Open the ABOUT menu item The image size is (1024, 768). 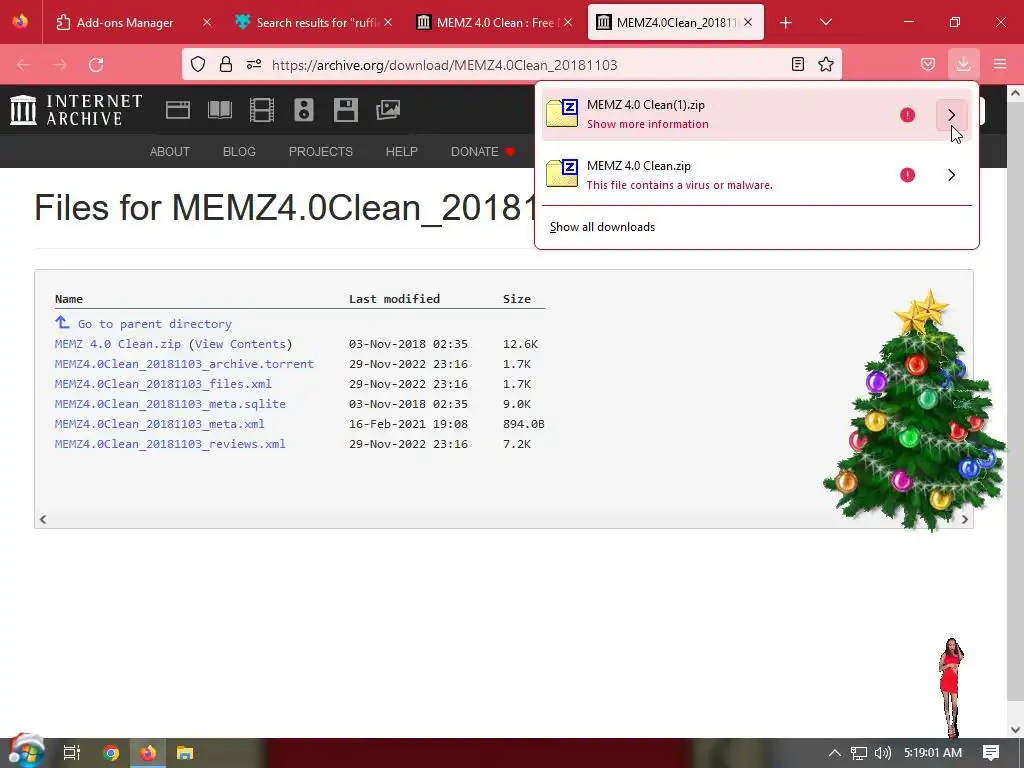pyautogui.click(x=170, y=152)
